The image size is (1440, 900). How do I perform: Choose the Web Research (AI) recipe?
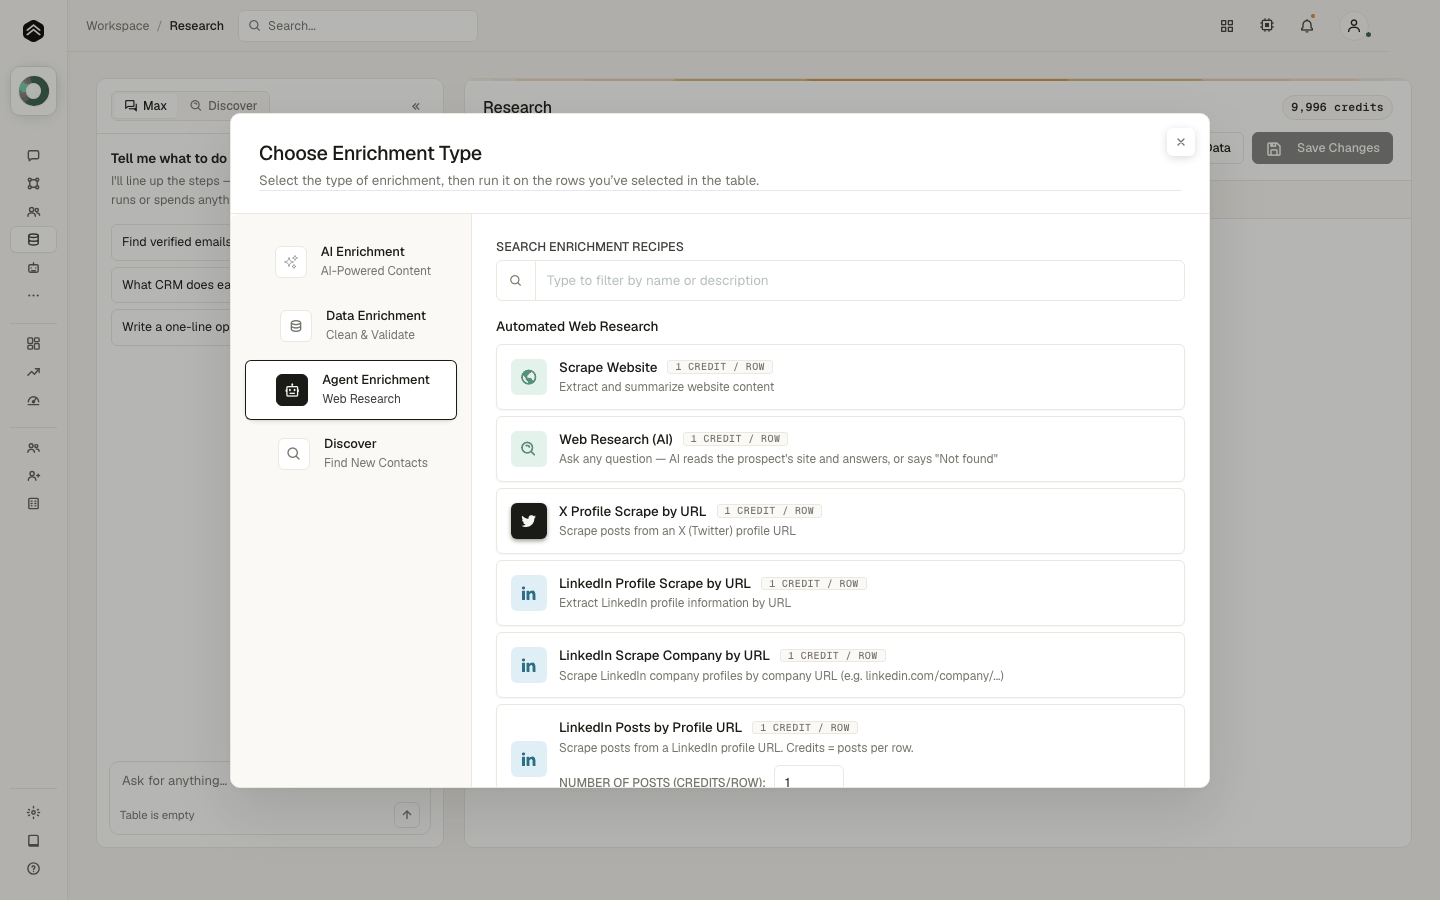(840, 449)
